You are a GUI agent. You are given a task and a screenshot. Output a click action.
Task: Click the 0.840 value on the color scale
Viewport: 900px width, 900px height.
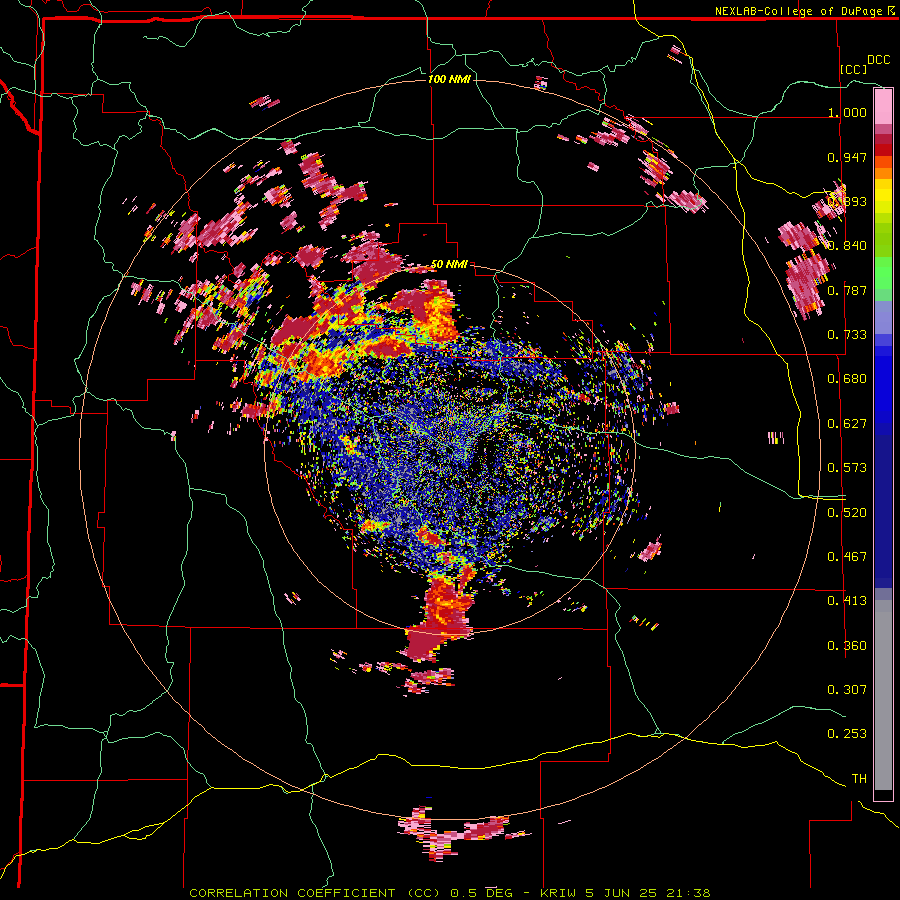pos(847,246)
